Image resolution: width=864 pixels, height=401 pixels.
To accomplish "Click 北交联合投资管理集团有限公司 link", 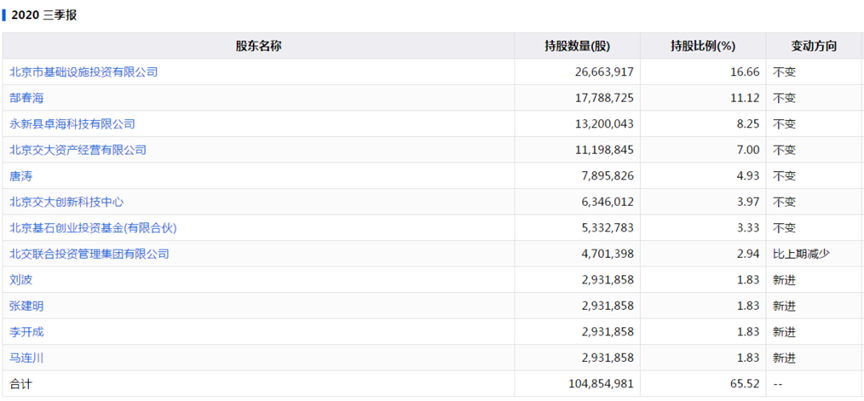I will (x=90, y=254).
